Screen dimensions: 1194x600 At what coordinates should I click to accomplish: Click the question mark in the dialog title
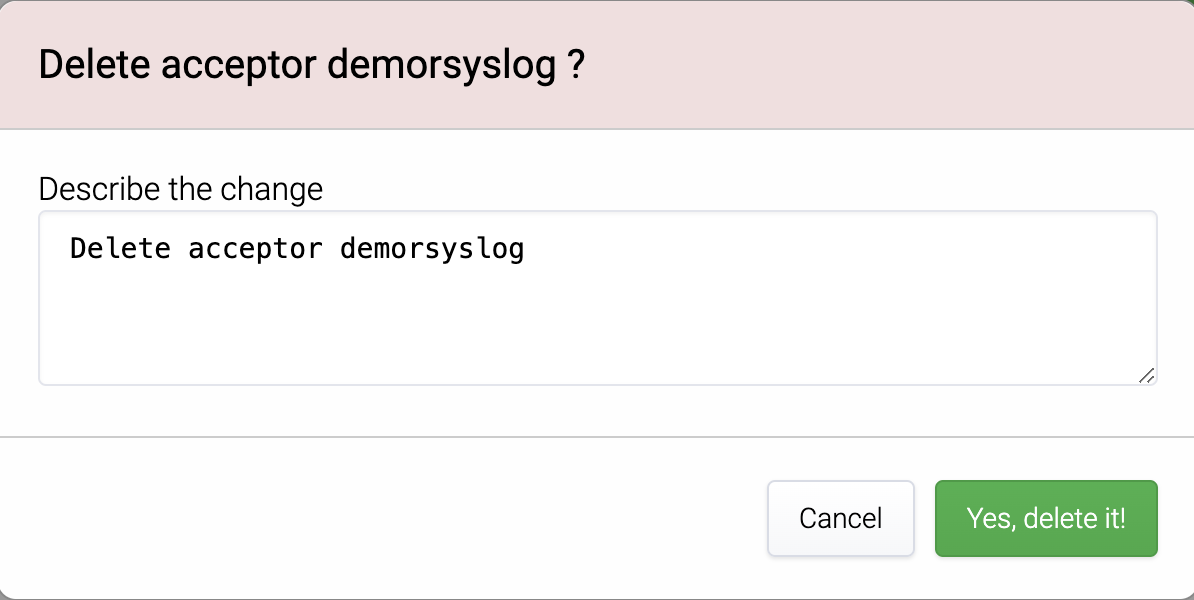[575, 66]
